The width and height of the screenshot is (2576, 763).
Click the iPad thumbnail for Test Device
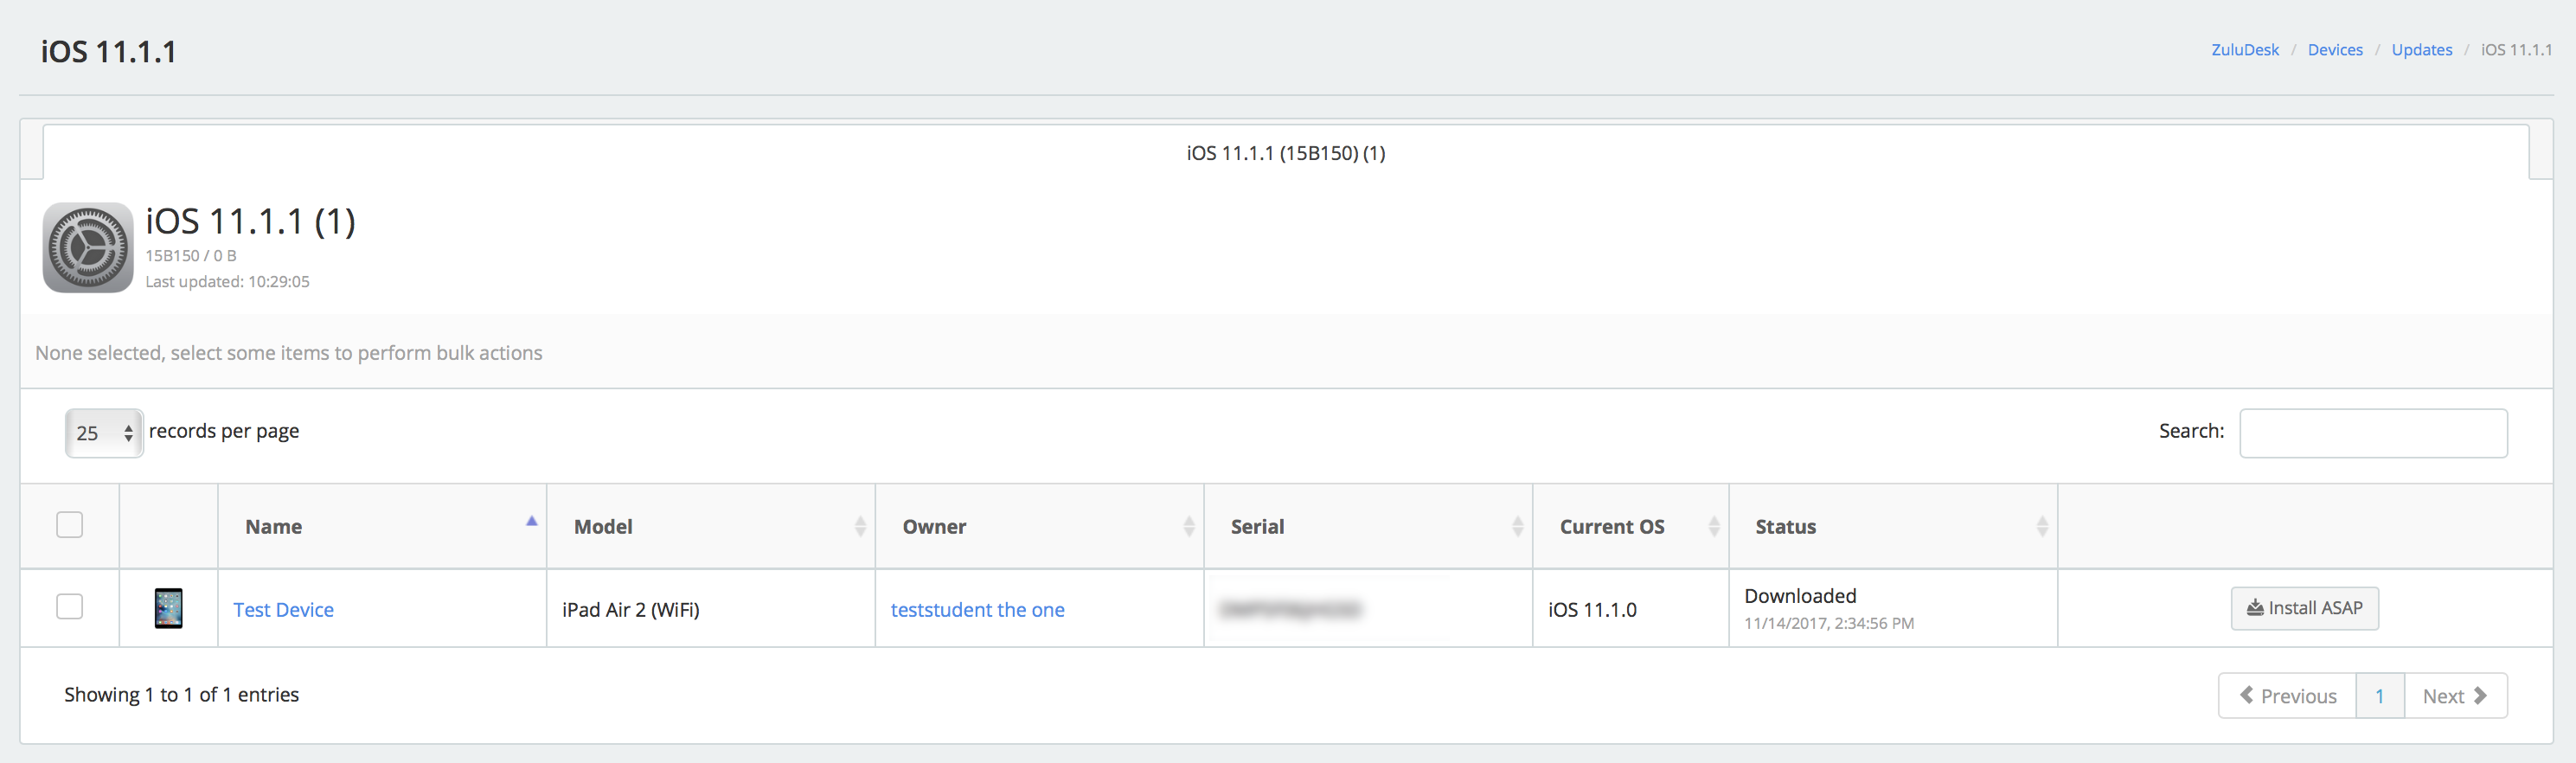(169, 608)
